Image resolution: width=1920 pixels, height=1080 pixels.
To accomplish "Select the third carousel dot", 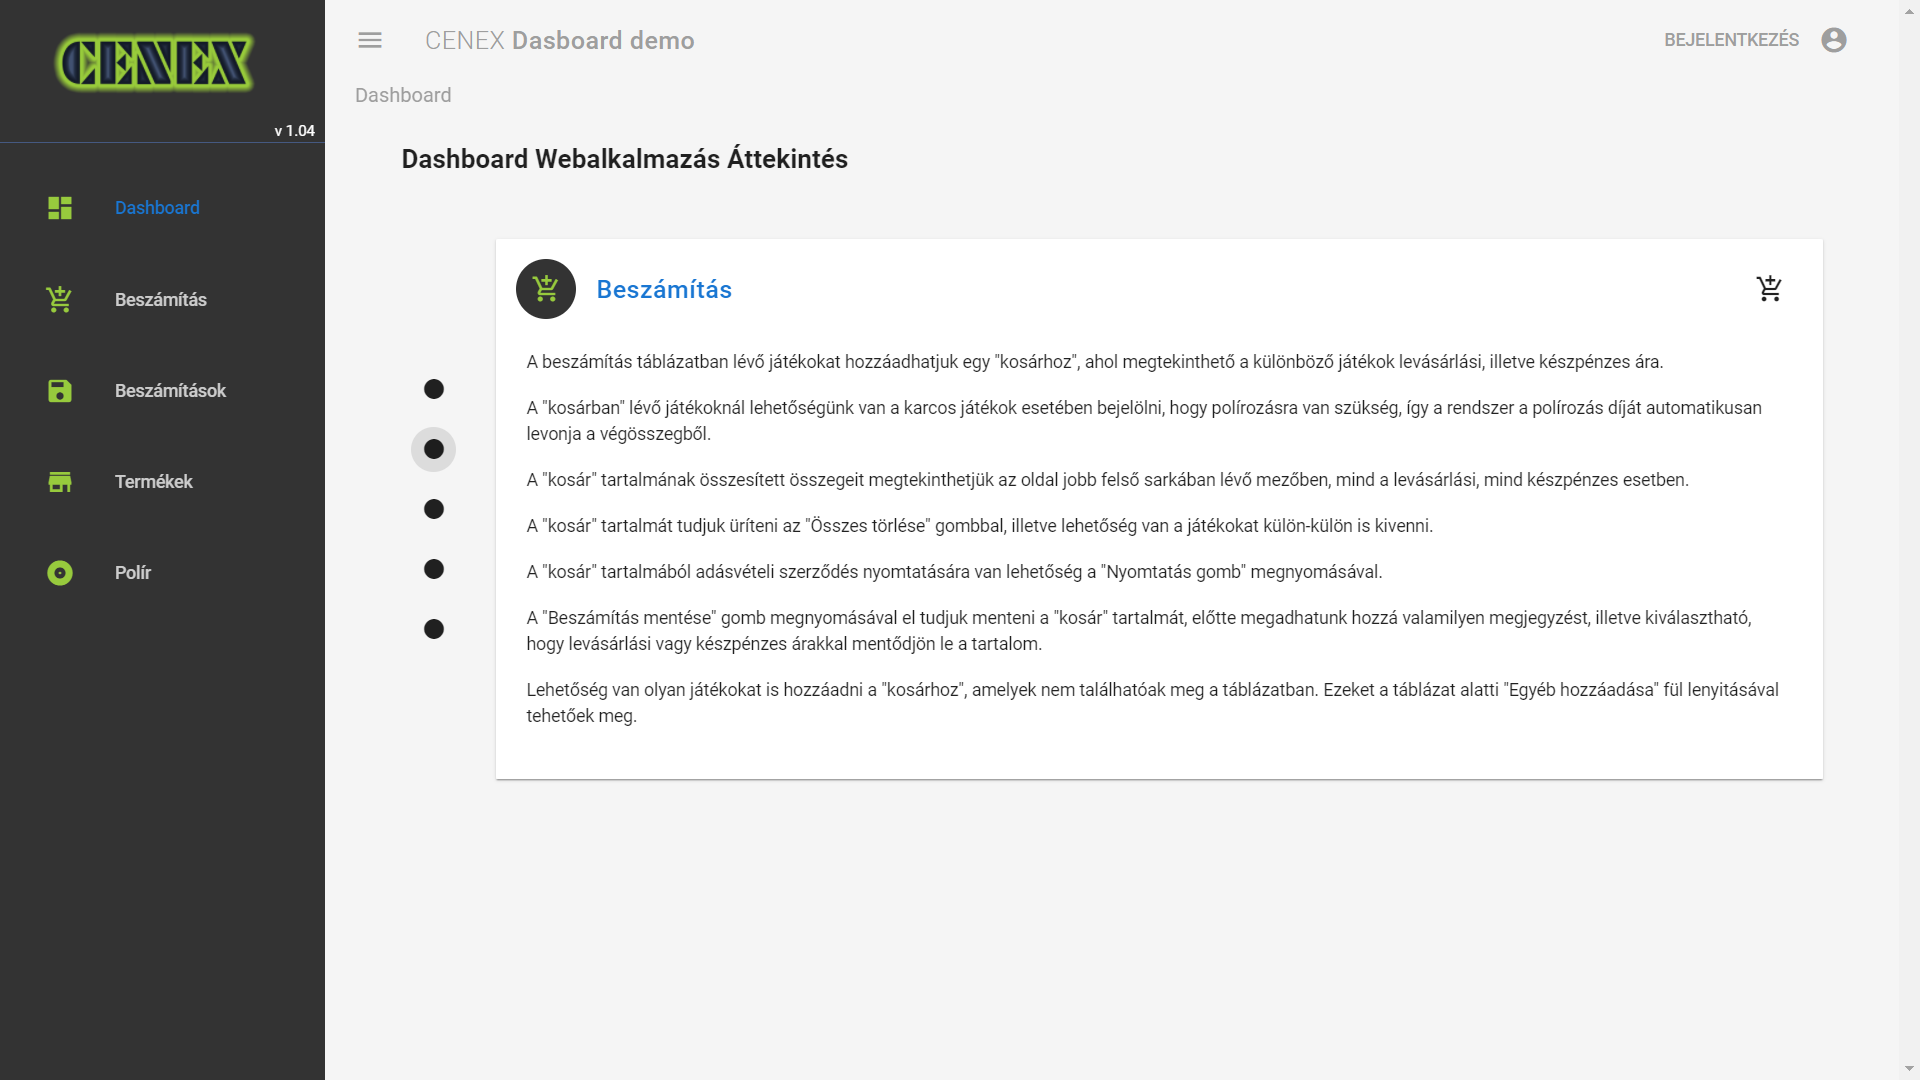I will pyautogui.click(x=434, y=509).
